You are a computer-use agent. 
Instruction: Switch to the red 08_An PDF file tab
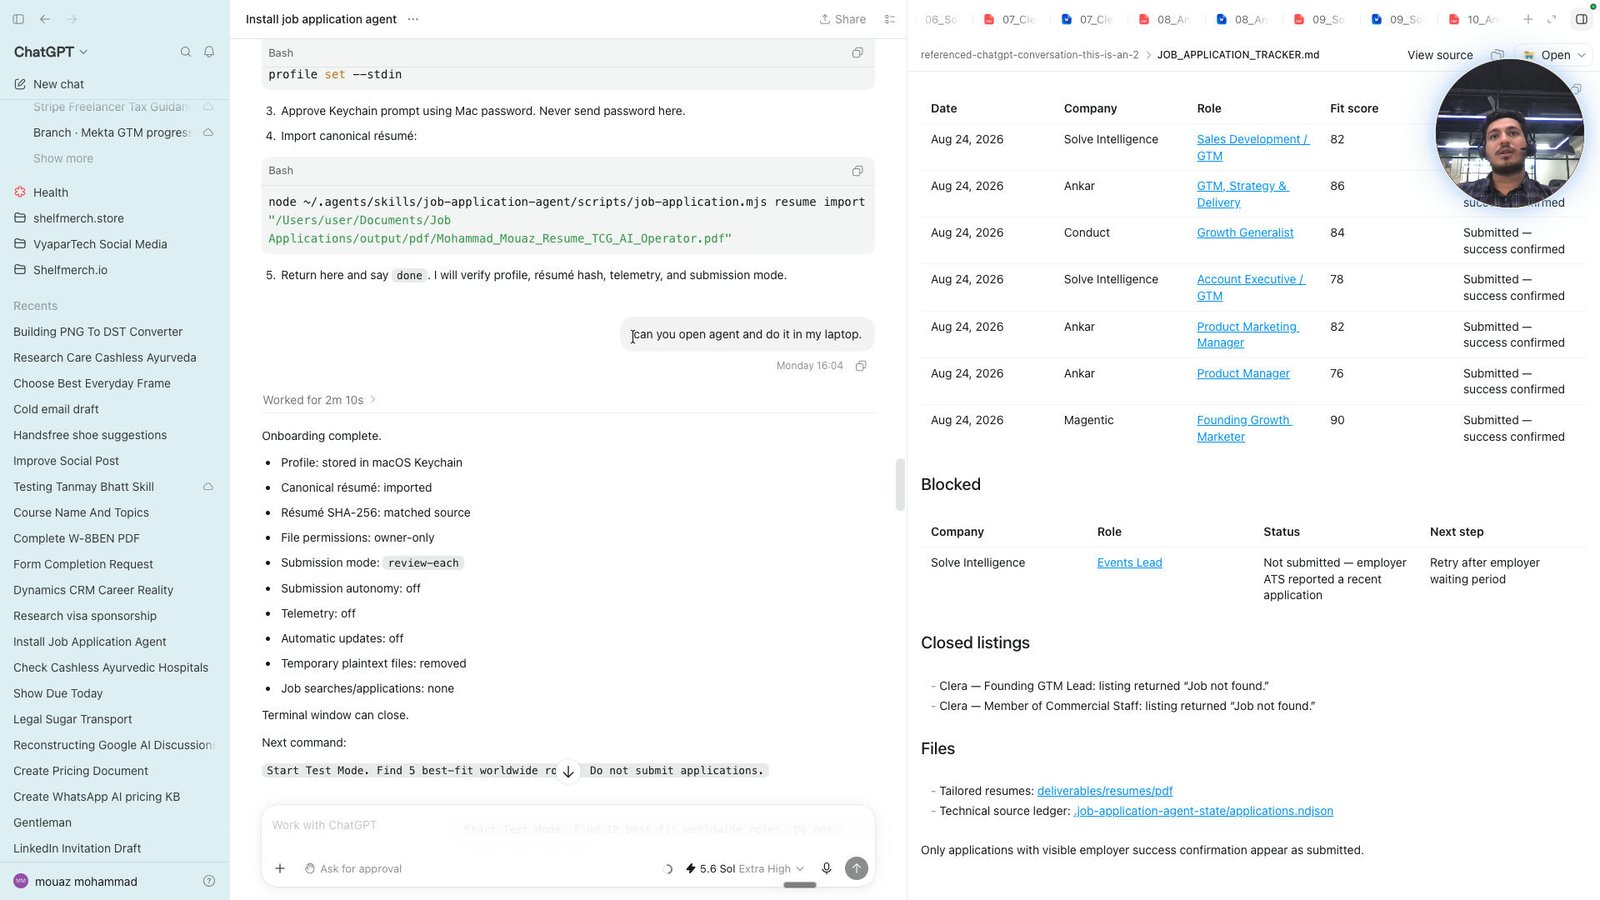pos(1165,19)
